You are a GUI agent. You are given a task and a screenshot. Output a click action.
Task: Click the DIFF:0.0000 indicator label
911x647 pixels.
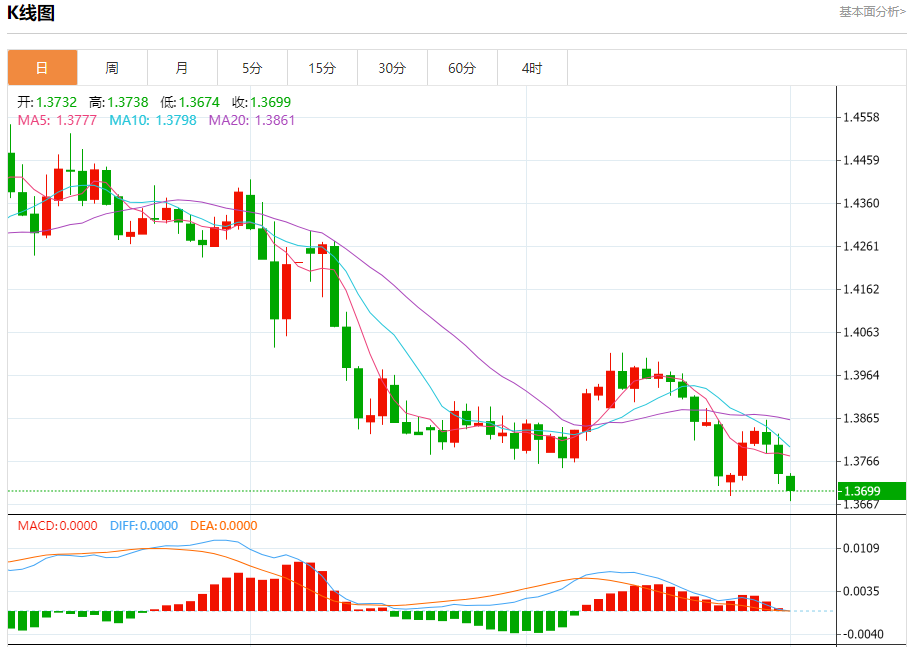(x=144, y=526)
